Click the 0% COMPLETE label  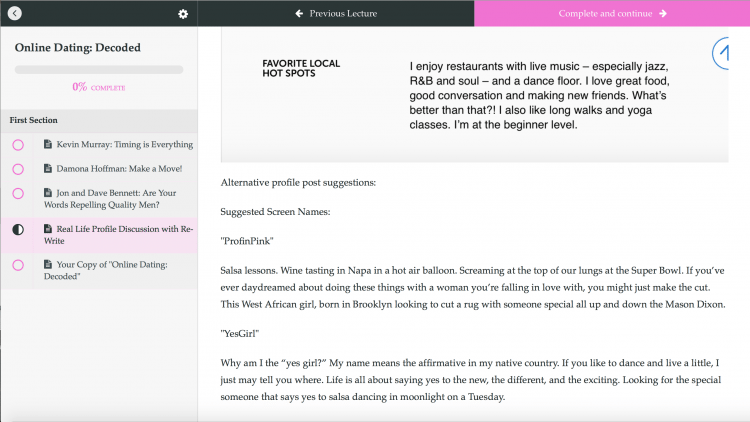pyautogui.click(x=99, y=87)
